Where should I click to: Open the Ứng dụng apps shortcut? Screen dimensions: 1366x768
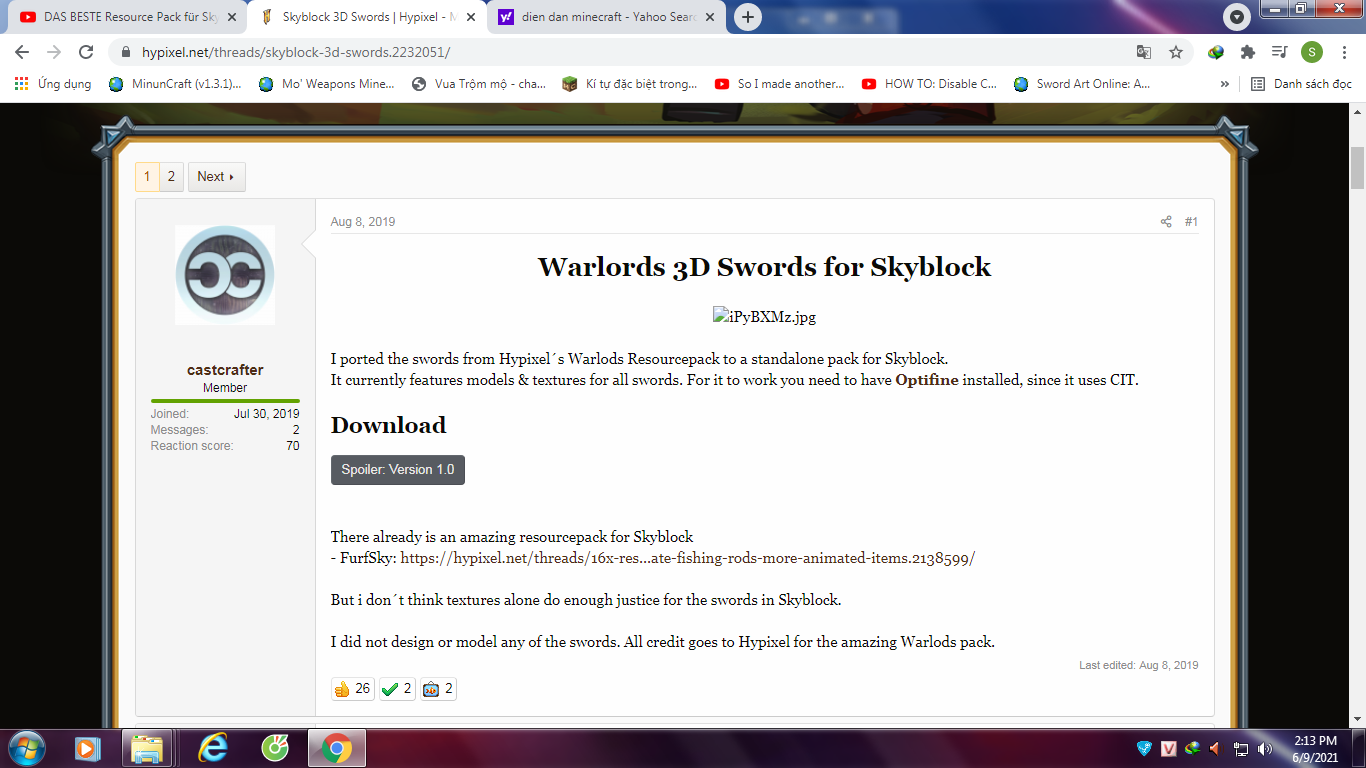[54, 84]
